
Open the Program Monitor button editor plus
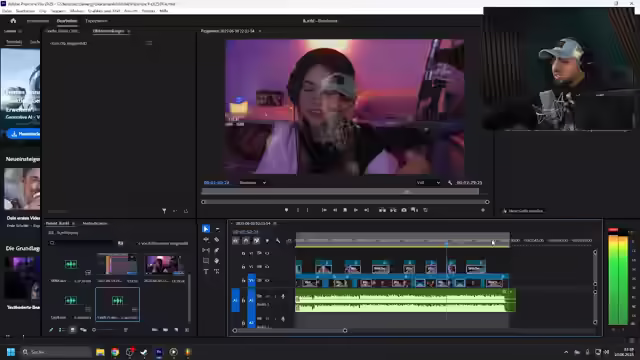click(x=483, y=210)
